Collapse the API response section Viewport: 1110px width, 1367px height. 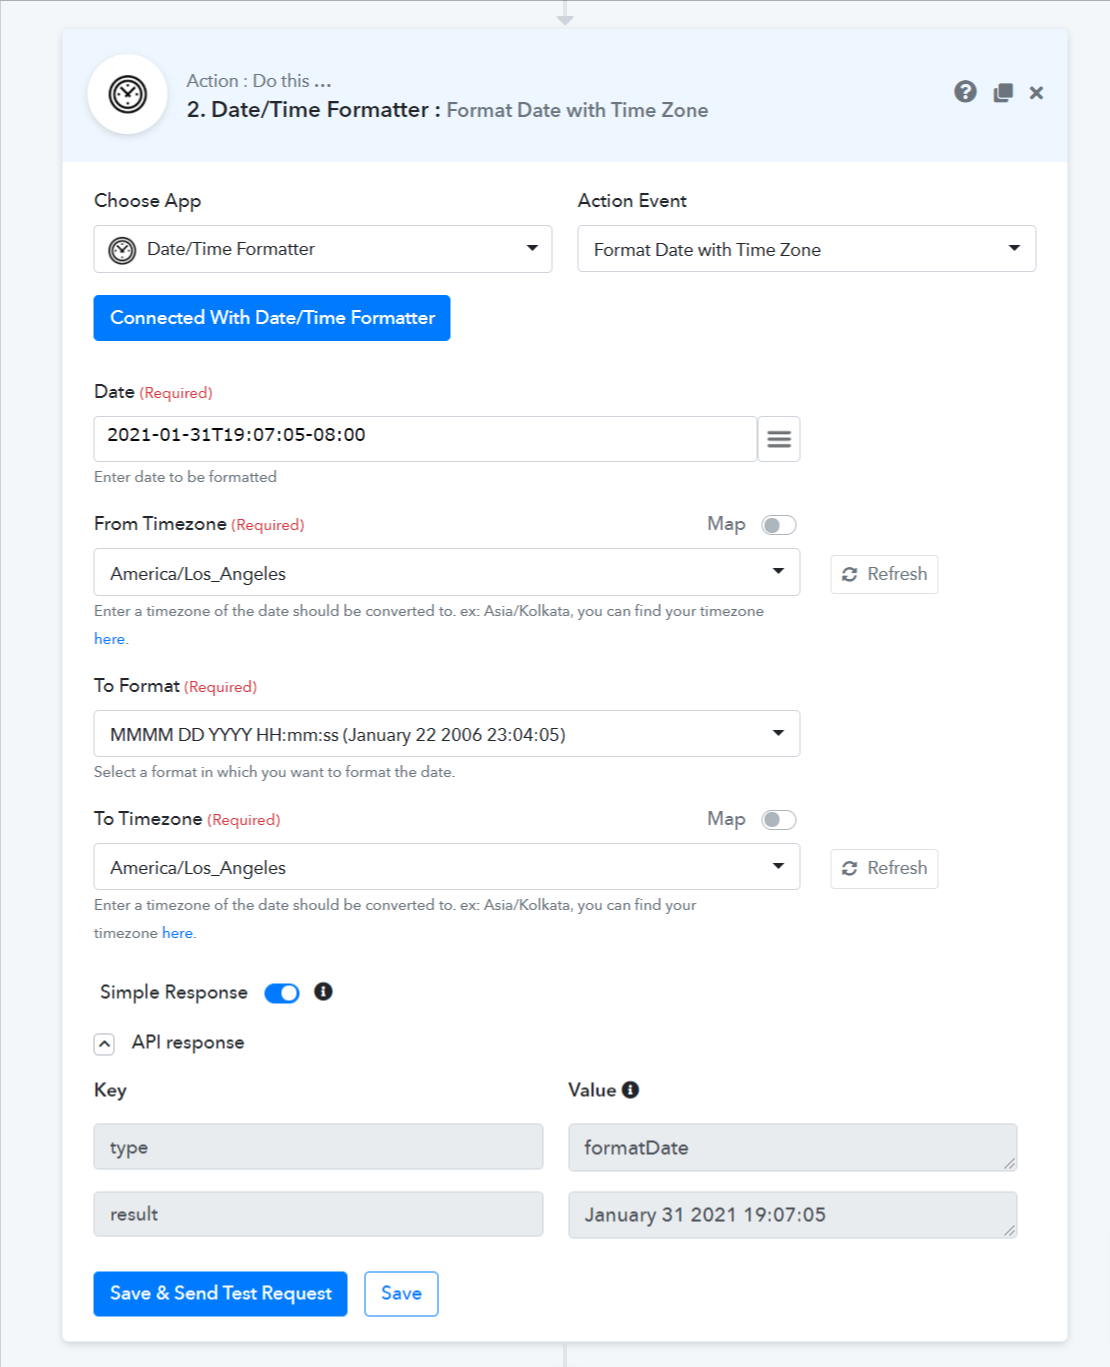(104, 1044)
